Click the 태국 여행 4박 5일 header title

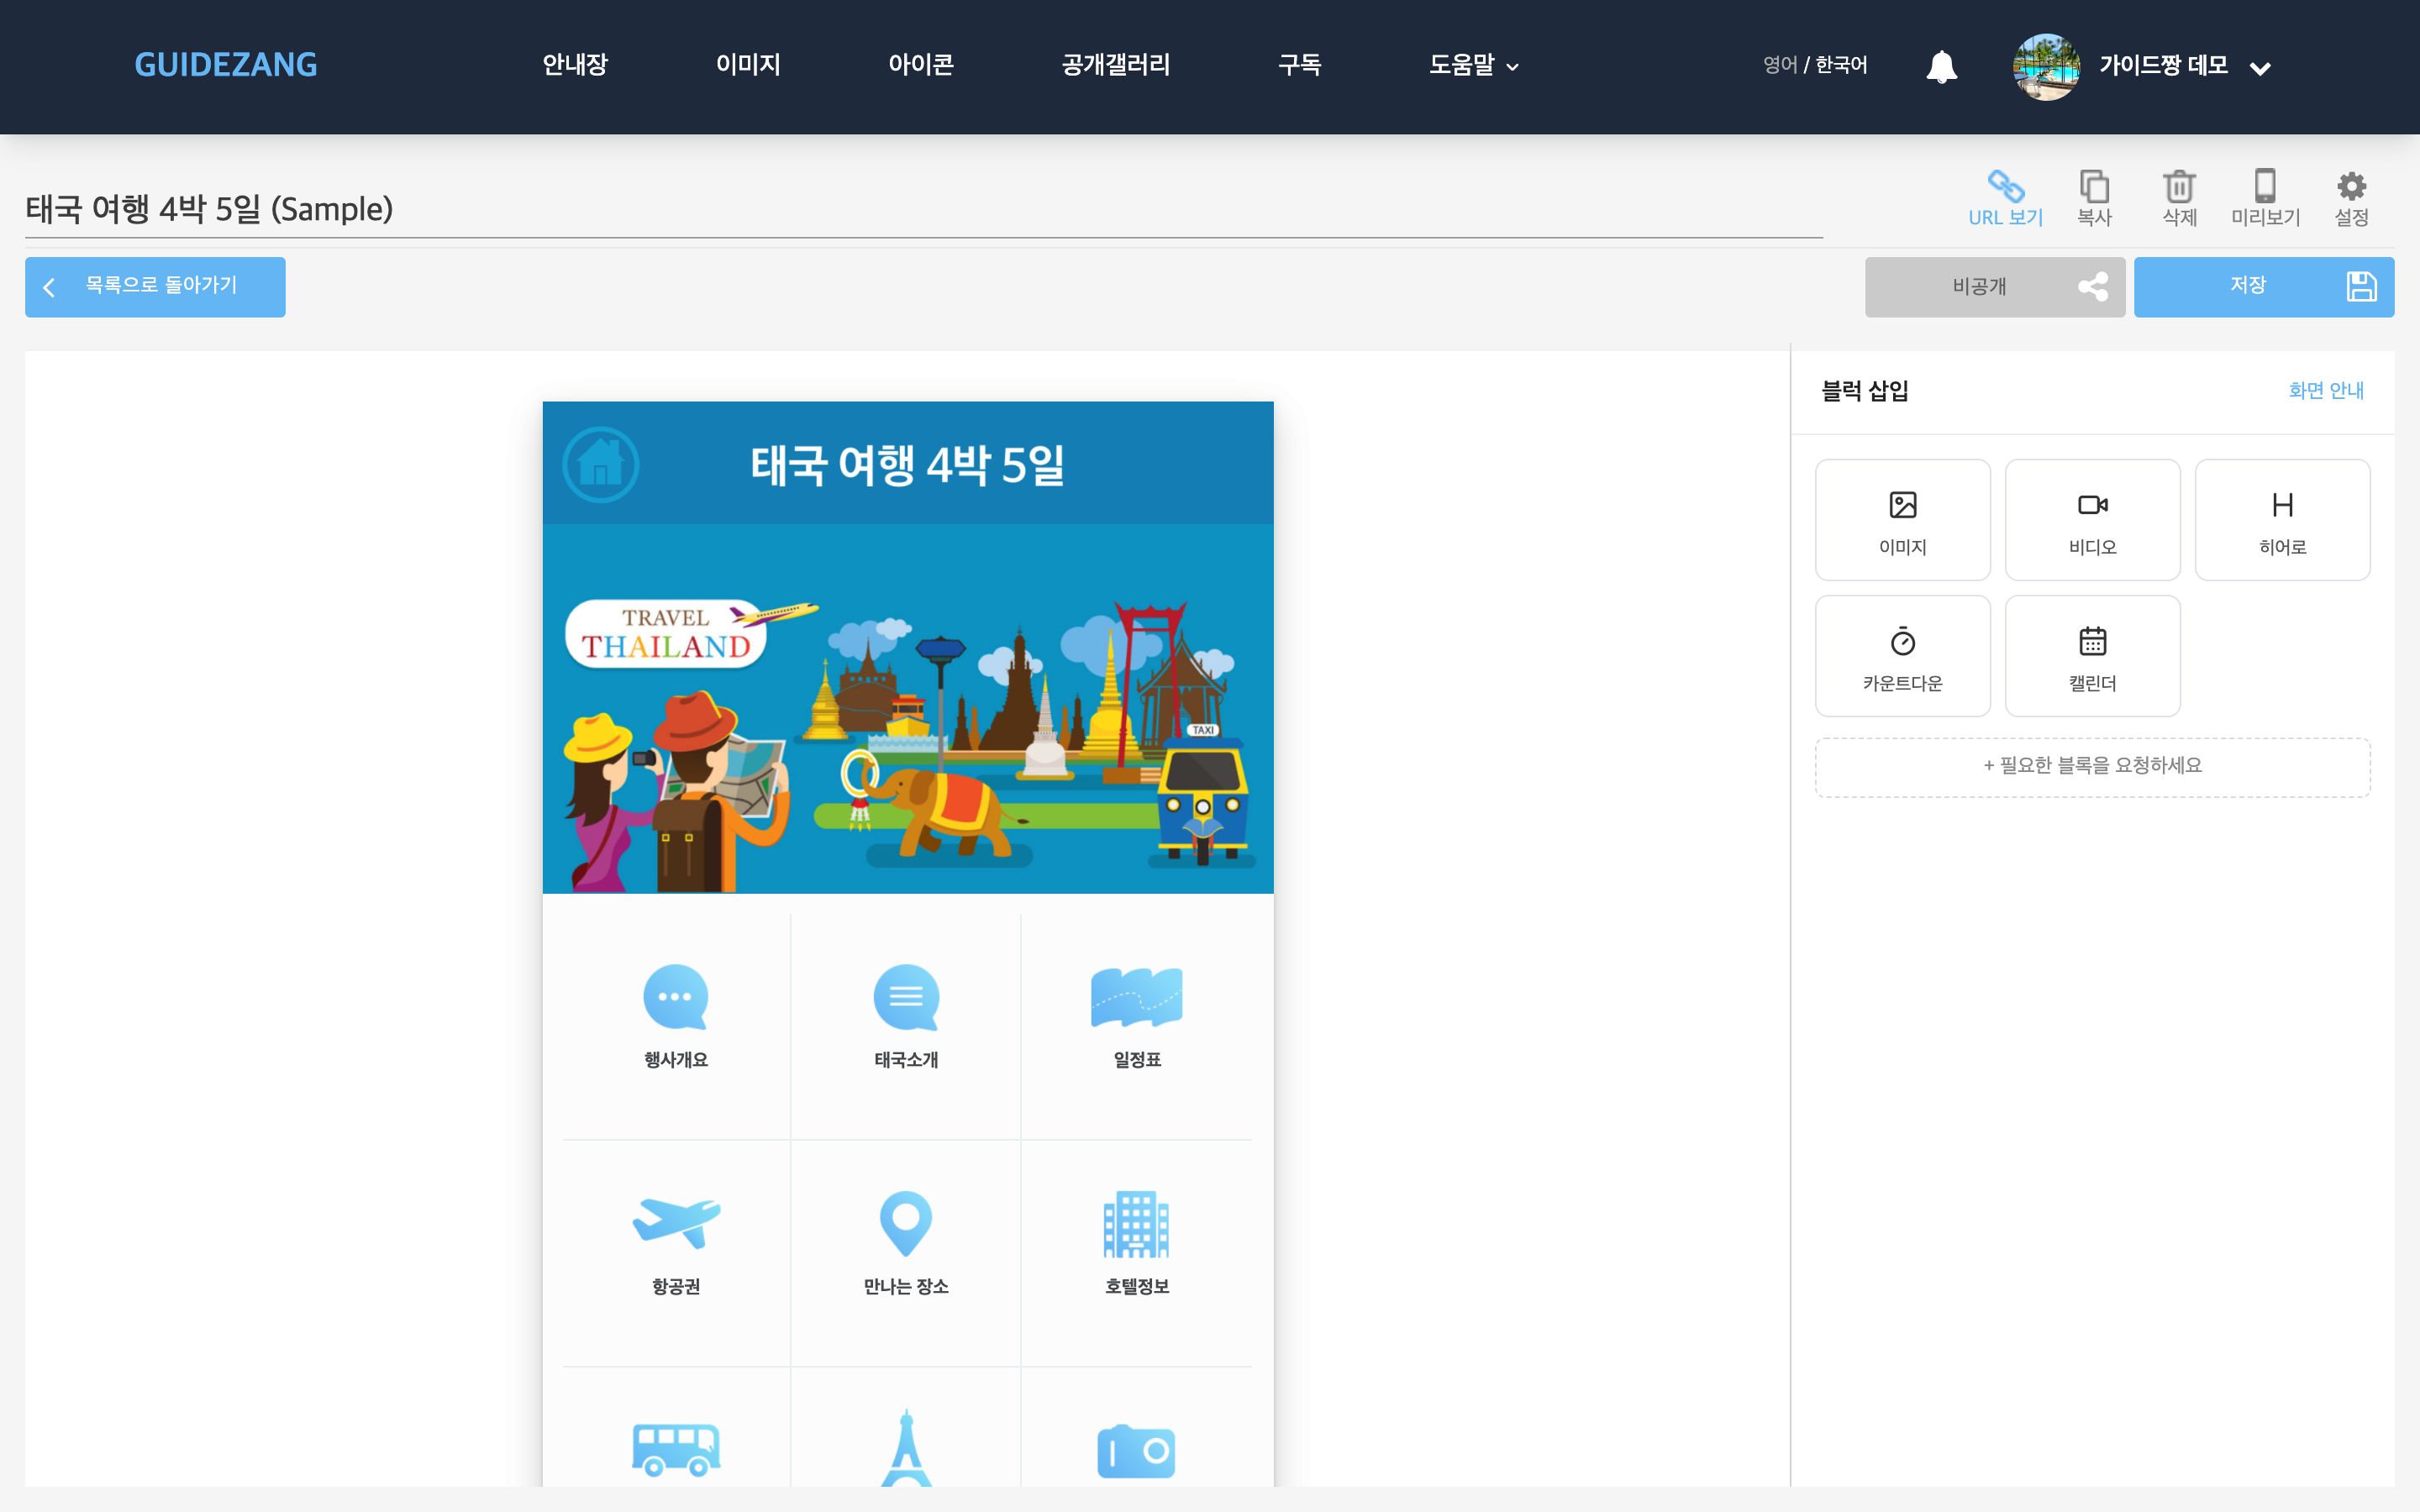click(908, 465)
